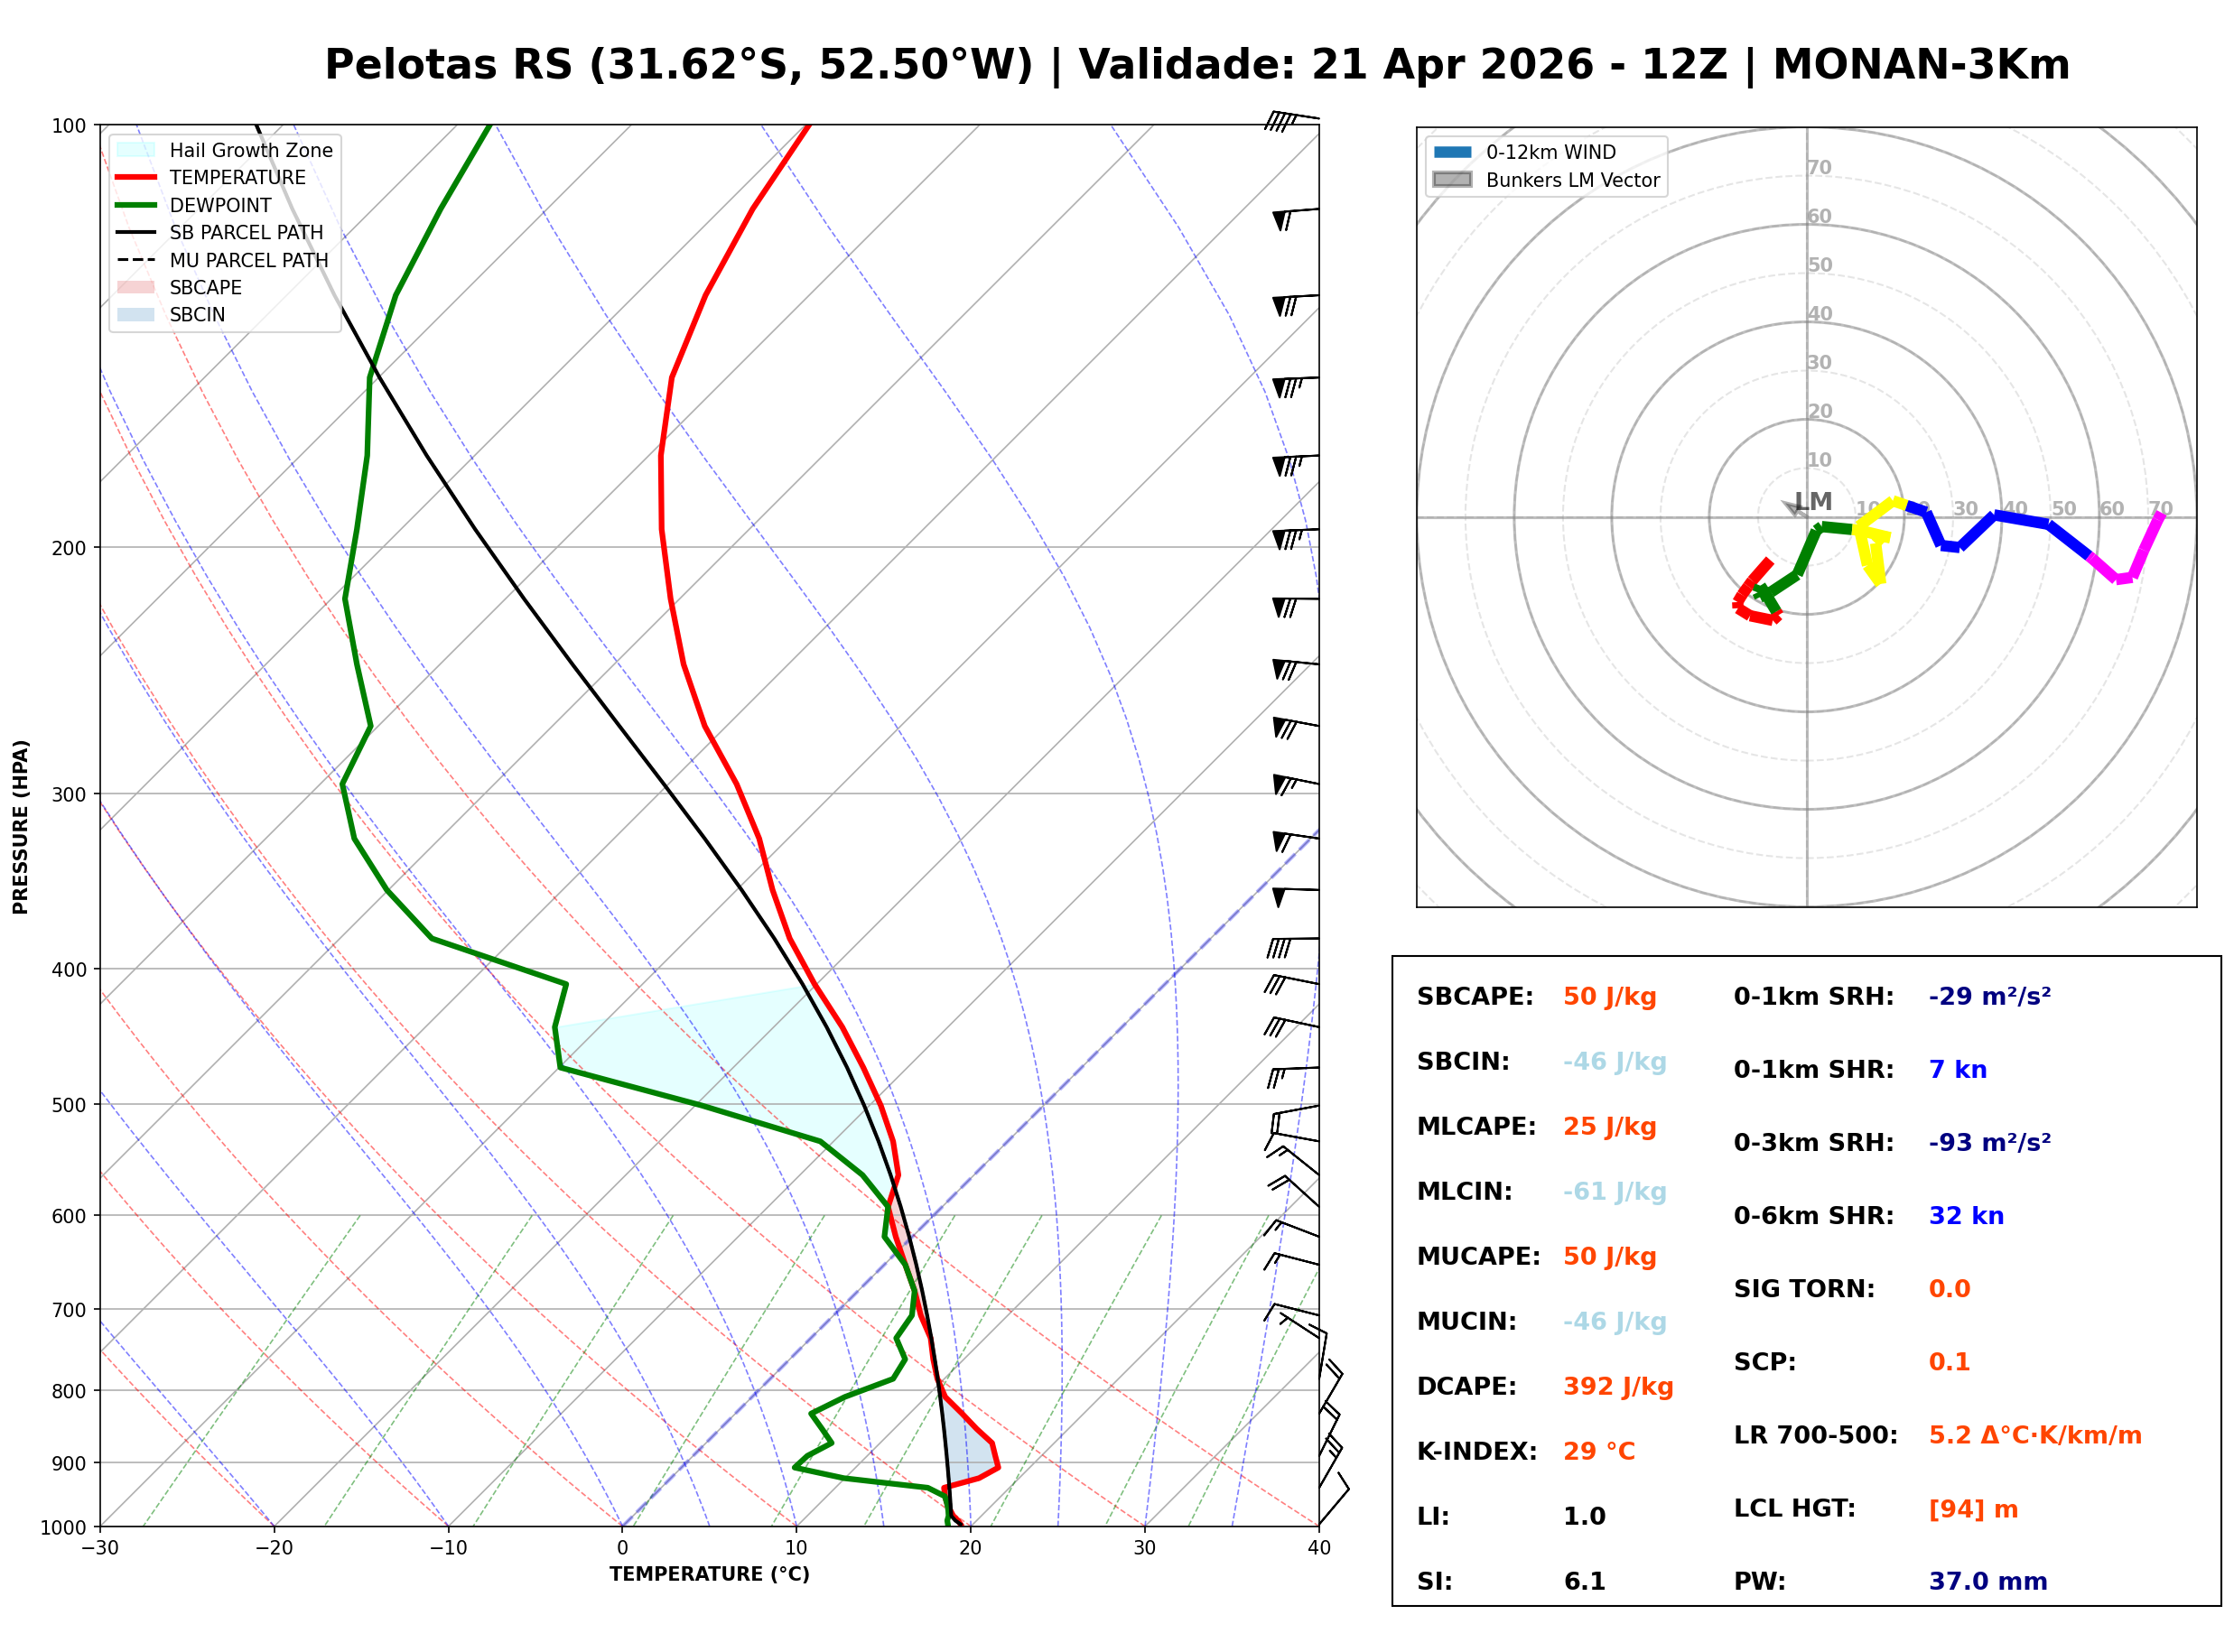Click the TEMPERATURE (°C) axis label
The width and height of the screenshot is (2234, 1652).
point(709,1574)
